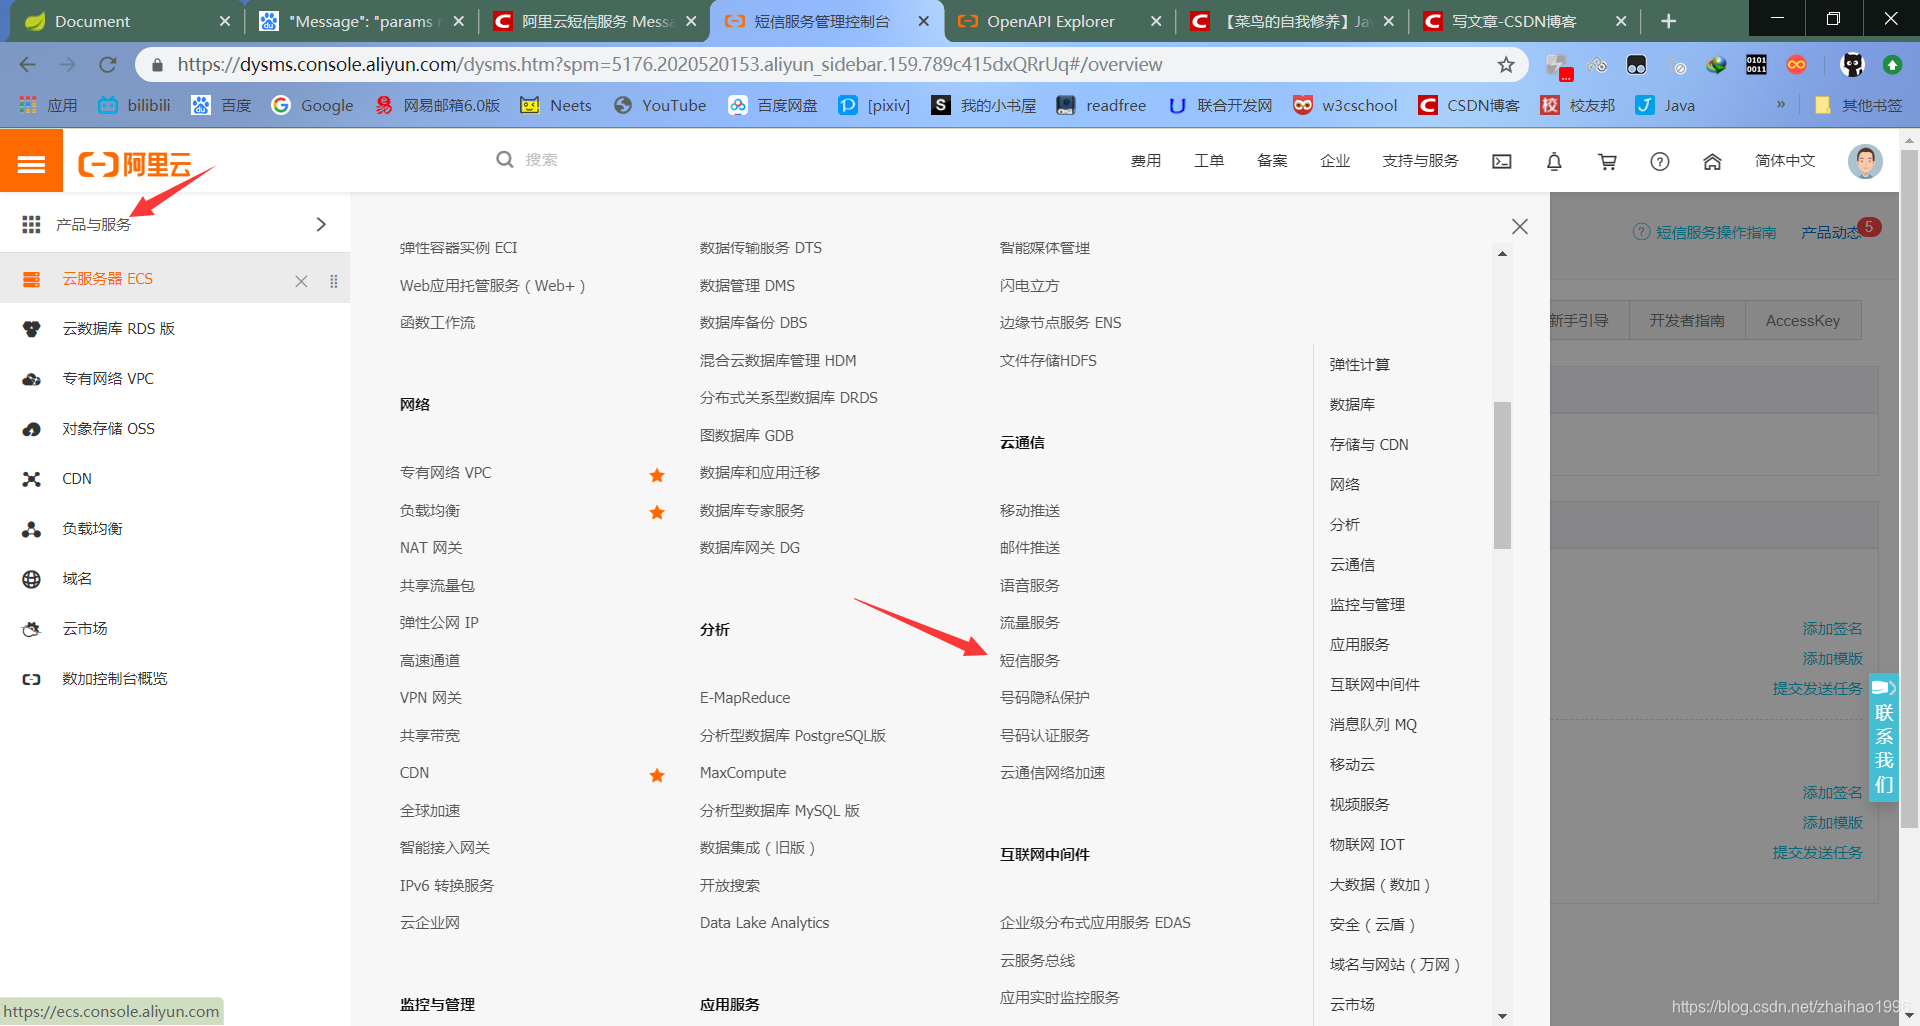Reload the page
Viewport: 1920px width, 1026px height.
point(107,65)
